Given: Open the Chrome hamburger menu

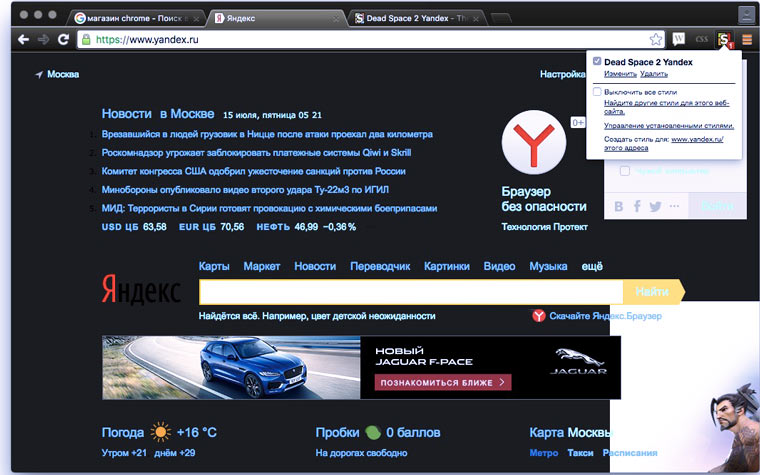Looking at the screenshot, I should (747, 40).
